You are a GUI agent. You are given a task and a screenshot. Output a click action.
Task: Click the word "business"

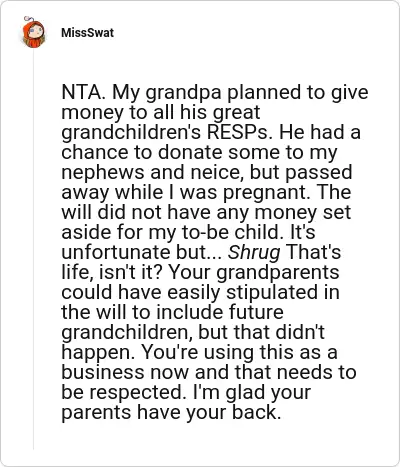(103, 372)
